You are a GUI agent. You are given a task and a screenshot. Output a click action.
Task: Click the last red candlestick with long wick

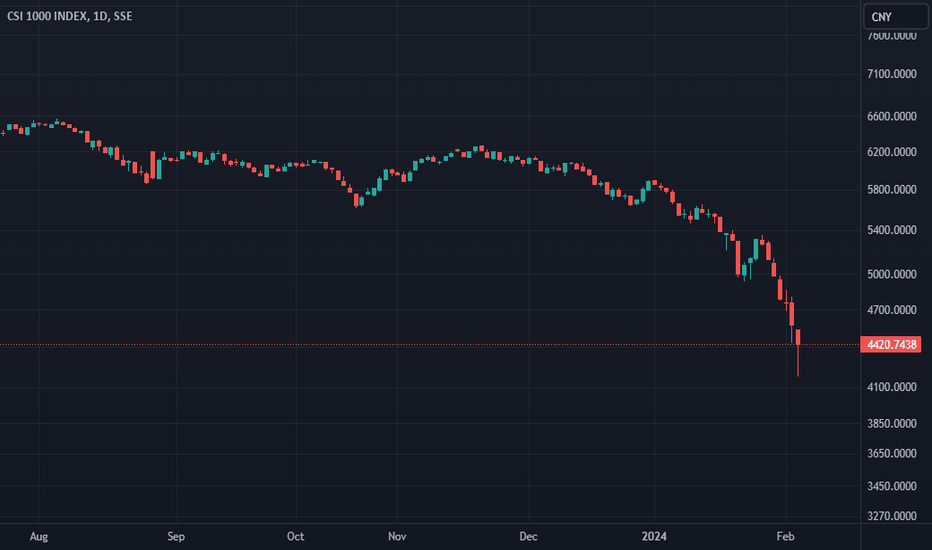[x=798, y=352]
